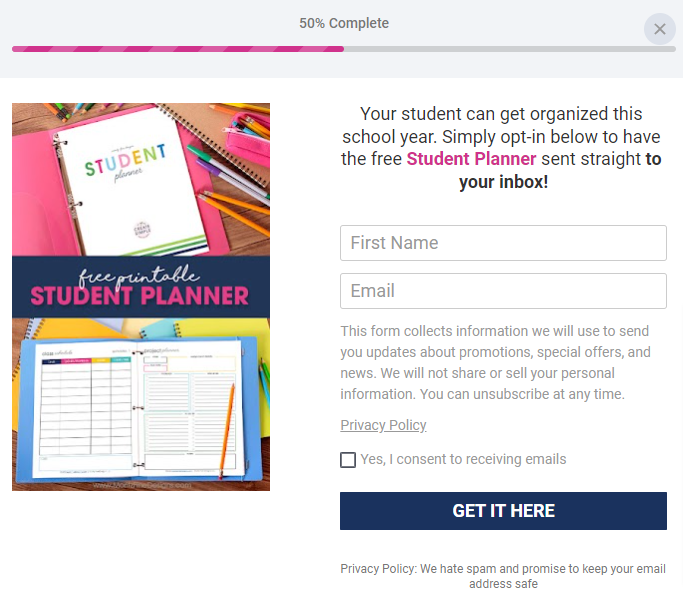Focus the Email input field
Viewport: 683px width, 604px height.
click(503, 291)
